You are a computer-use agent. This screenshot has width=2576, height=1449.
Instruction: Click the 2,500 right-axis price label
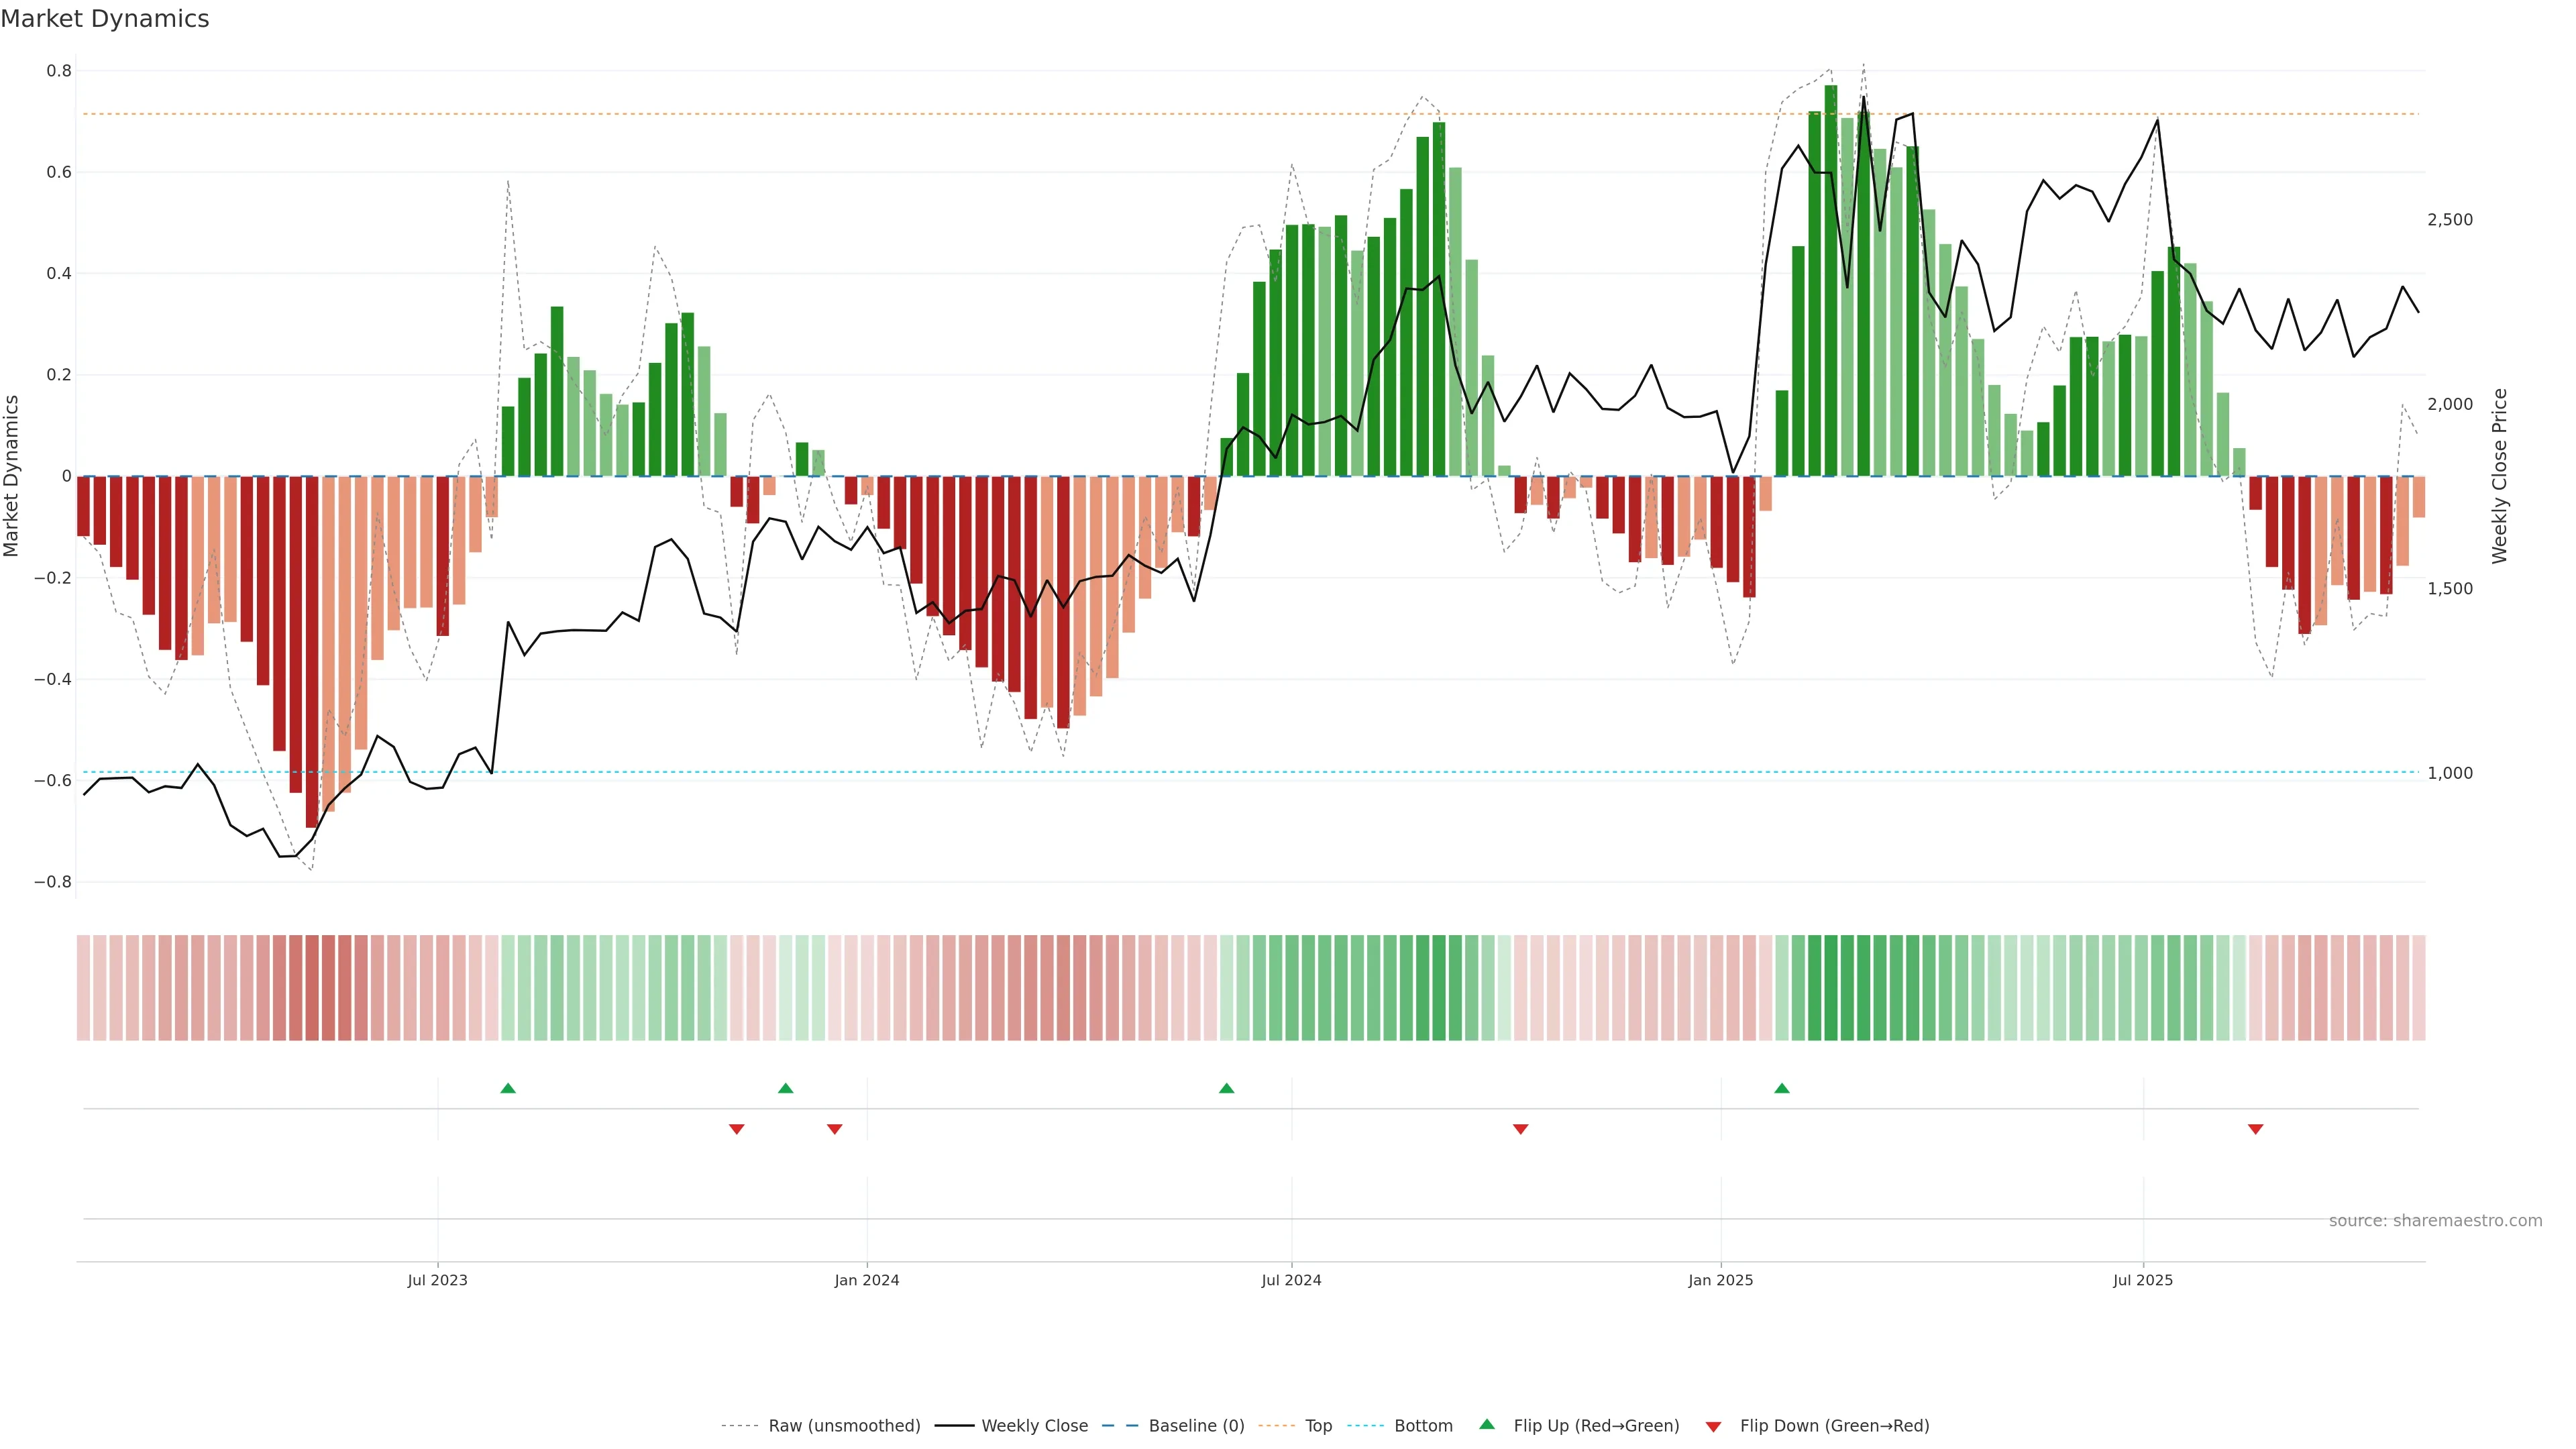[x=2450, y=220]
